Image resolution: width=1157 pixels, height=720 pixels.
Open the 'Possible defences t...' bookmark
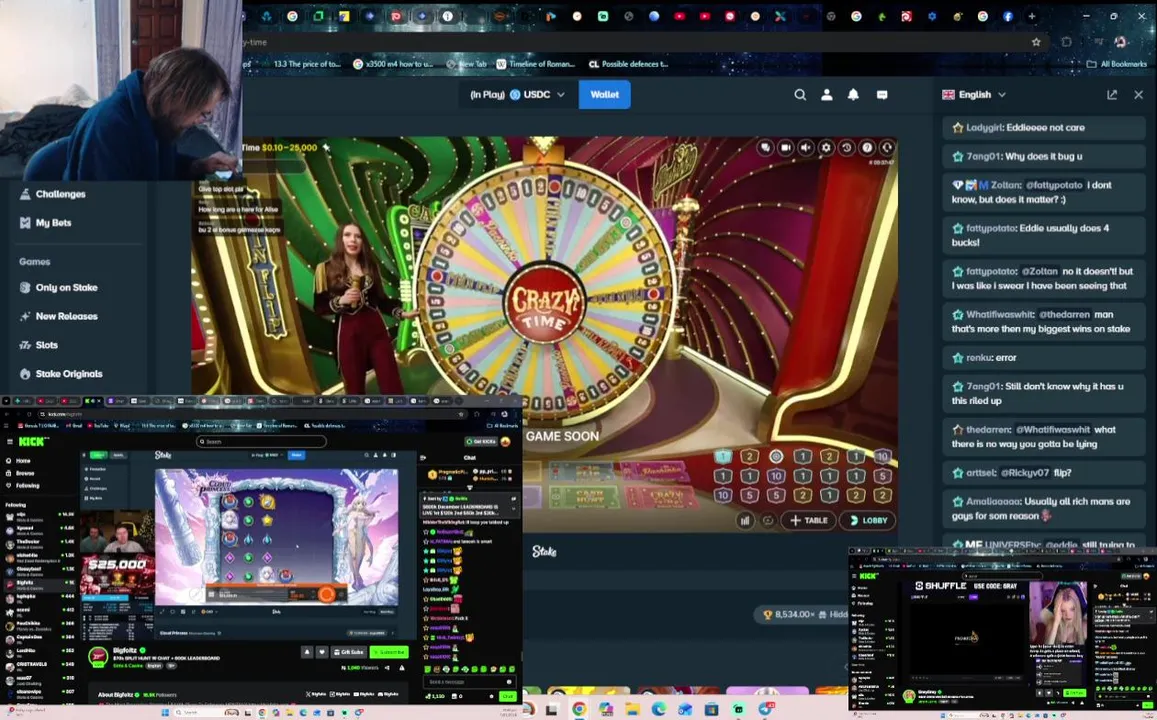pyautogui.click(x=628, y=64)
